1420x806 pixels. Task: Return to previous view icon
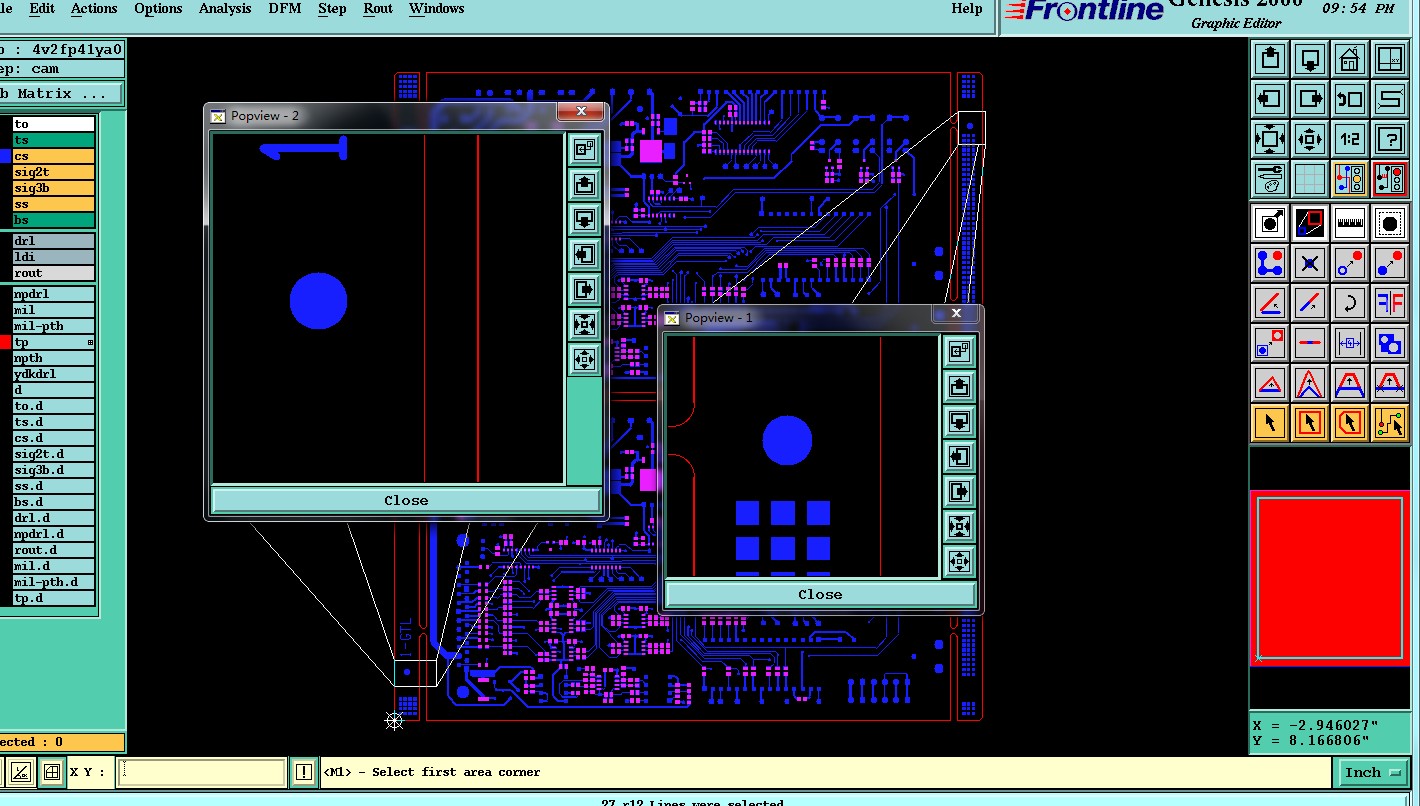(1350, 99)
